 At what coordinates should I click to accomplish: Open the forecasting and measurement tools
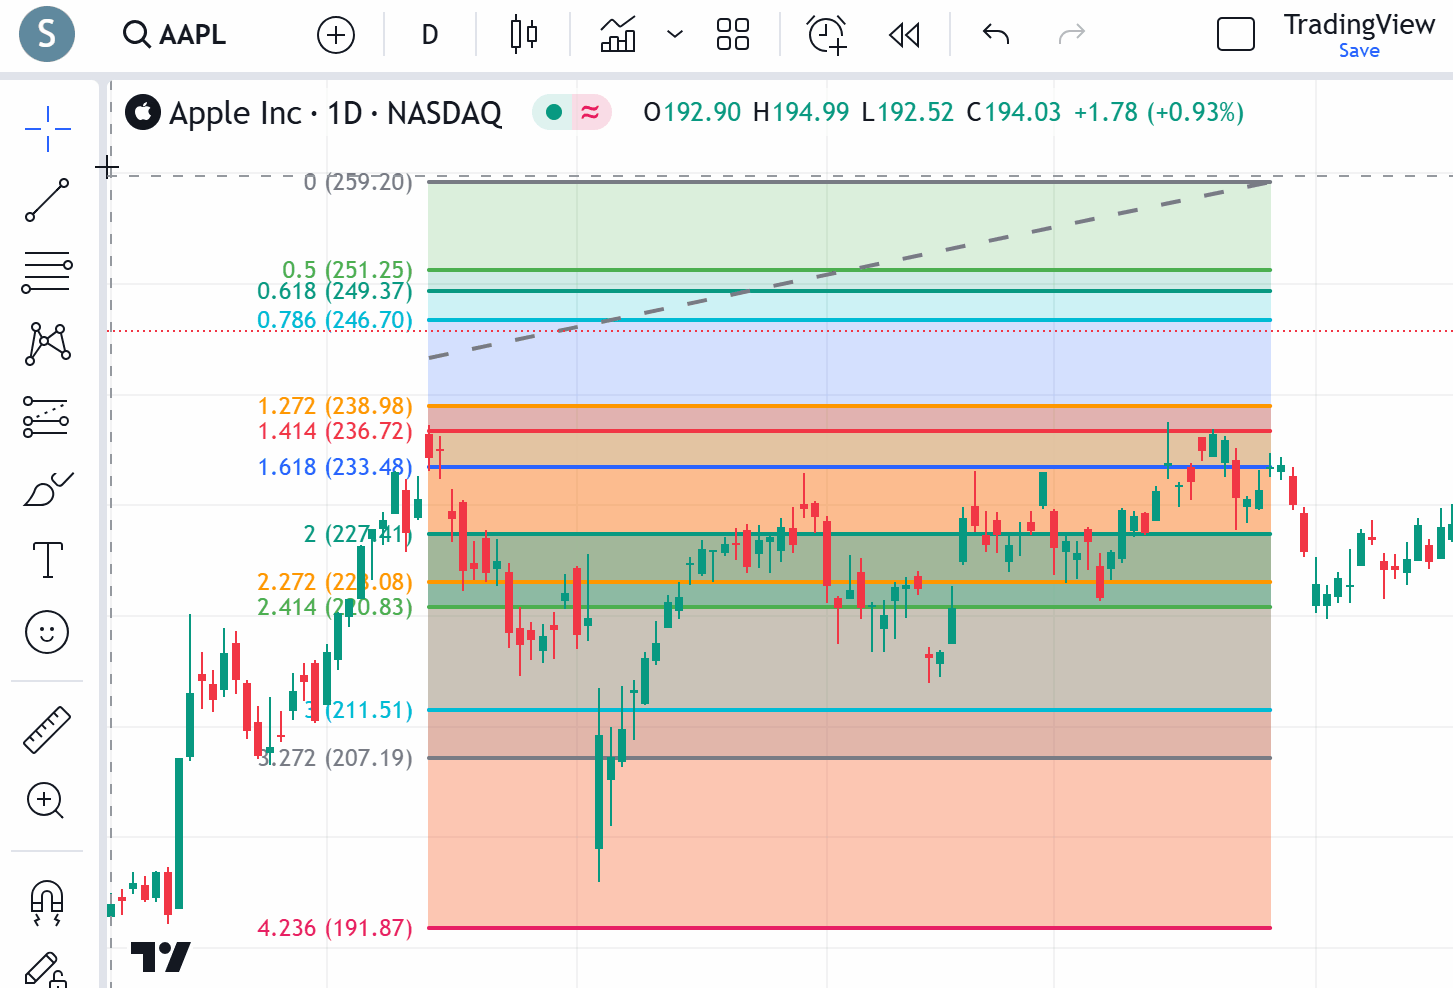pos(47,417)
